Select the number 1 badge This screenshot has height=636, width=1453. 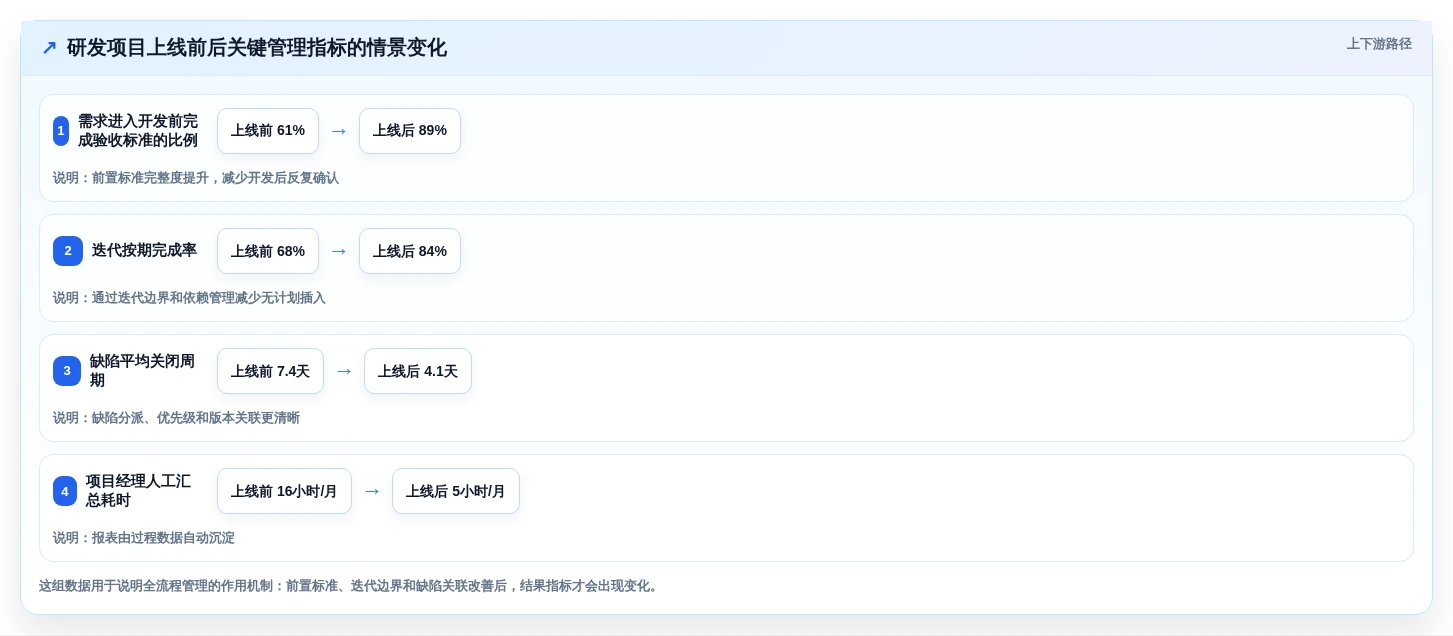click(61, 131)
